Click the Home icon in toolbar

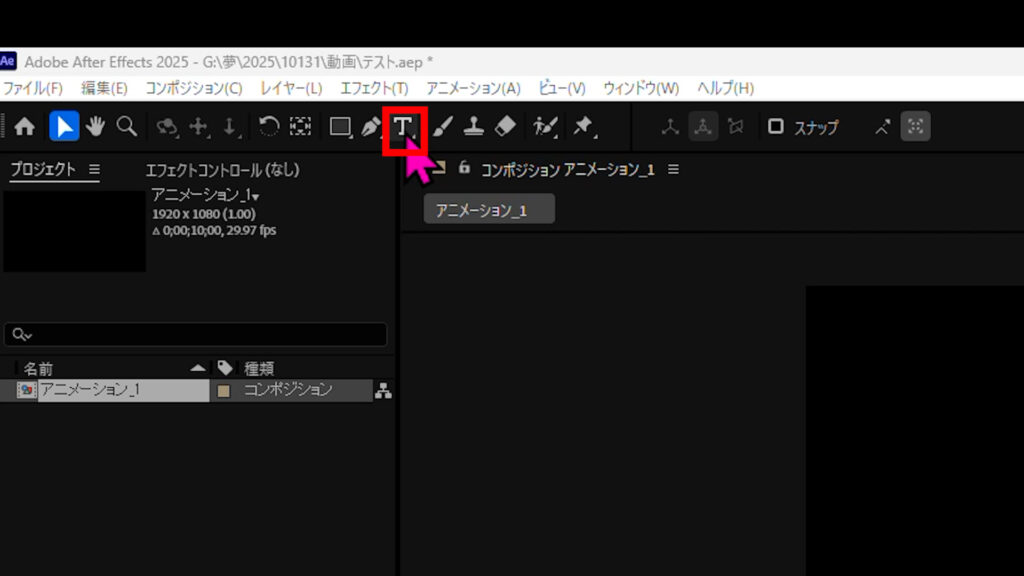[x=25, y=127]
